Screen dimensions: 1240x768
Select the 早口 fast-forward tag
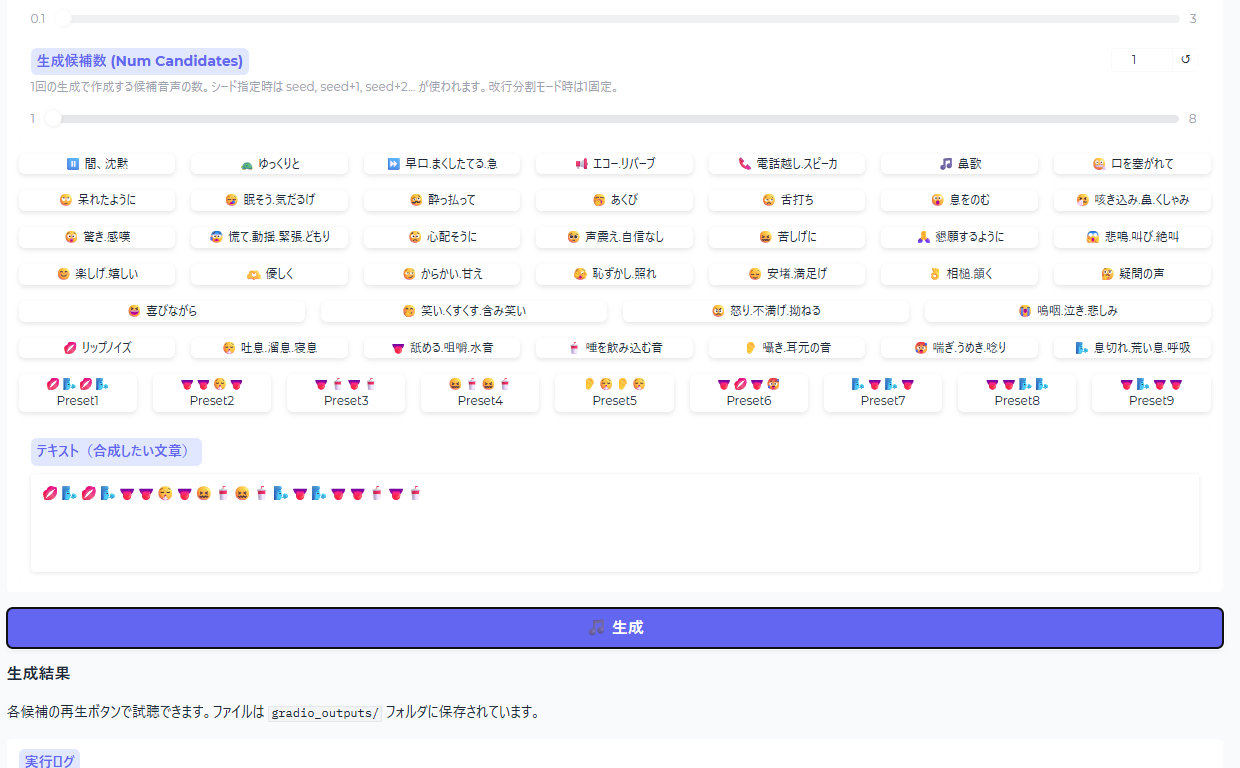pos(441,164)
